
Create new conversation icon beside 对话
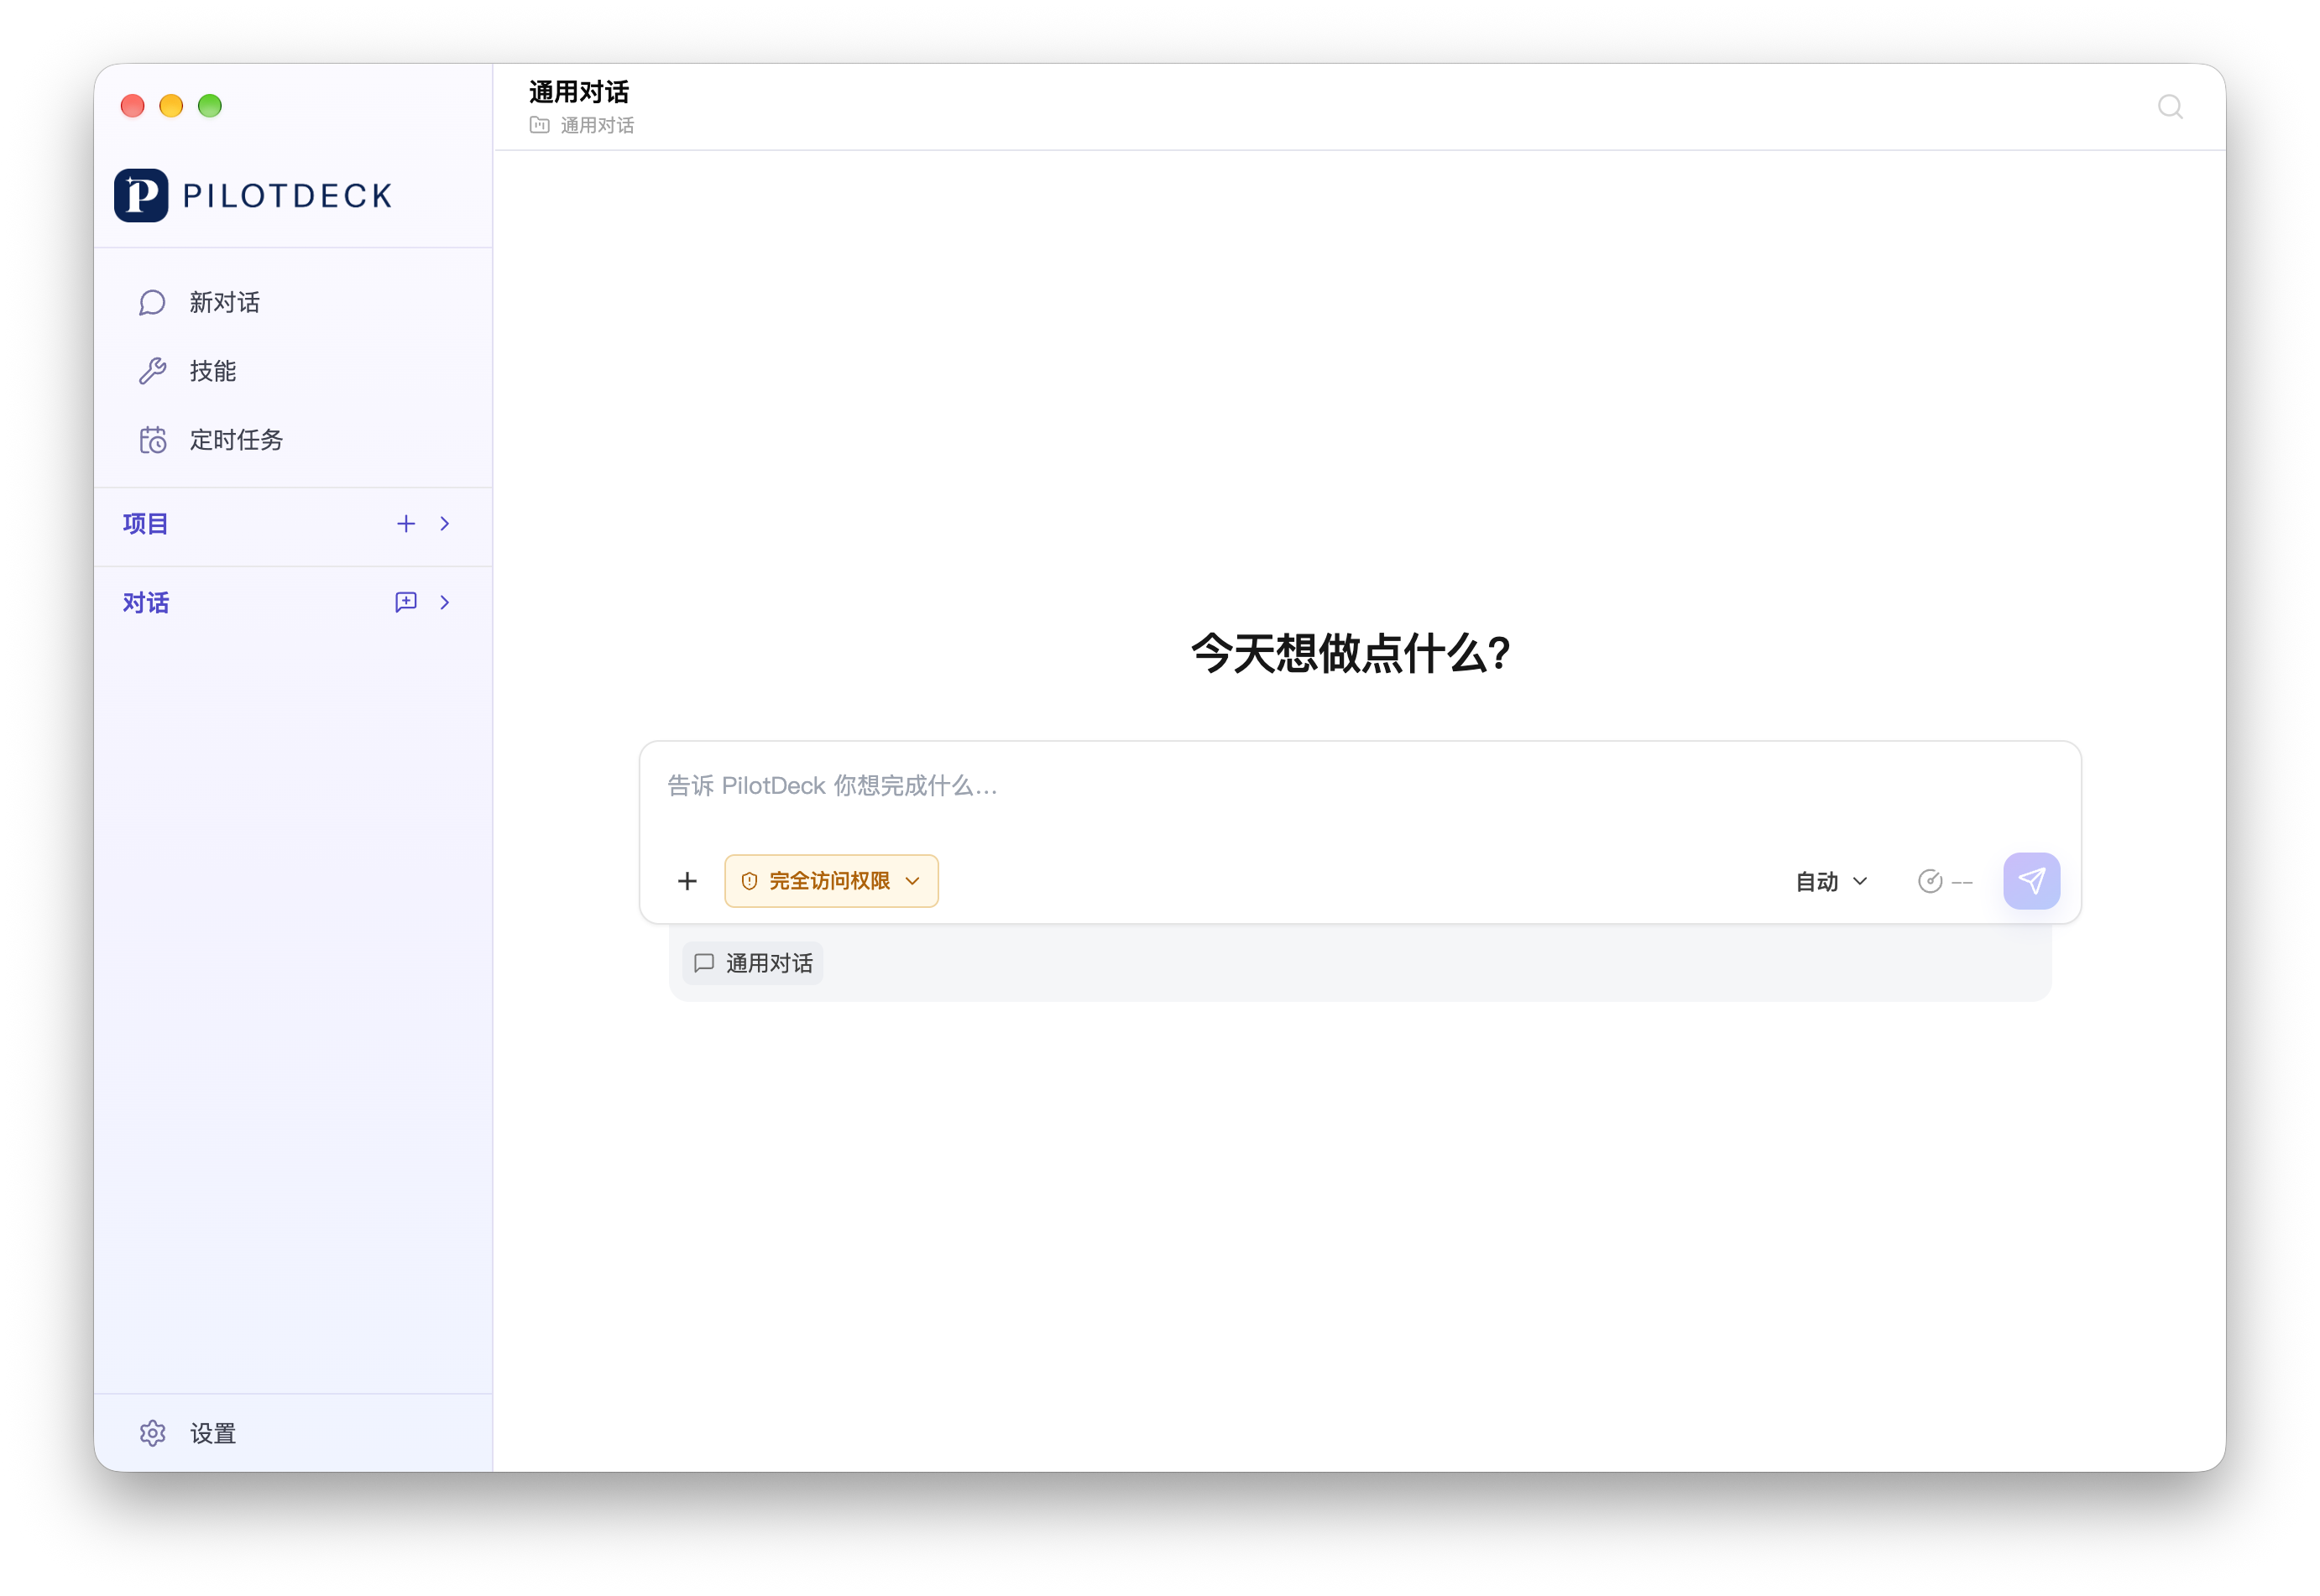coord(406,602)
